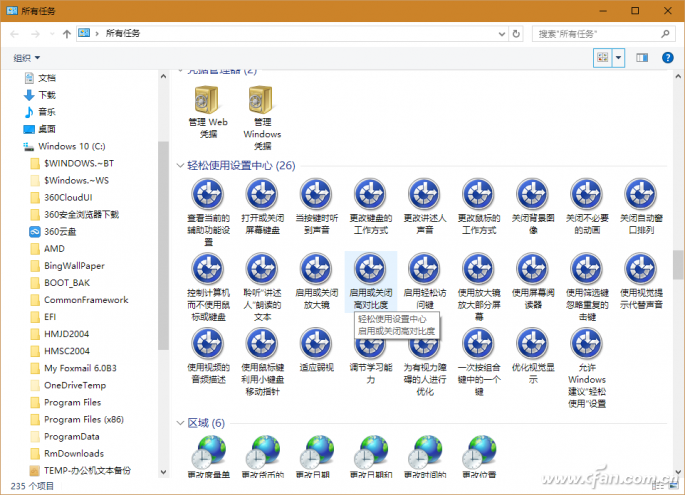The width and height of the screenshot is (685, 495).
Task: Collapse the 轻松使用设置中心 group
Action: [181, 165]
